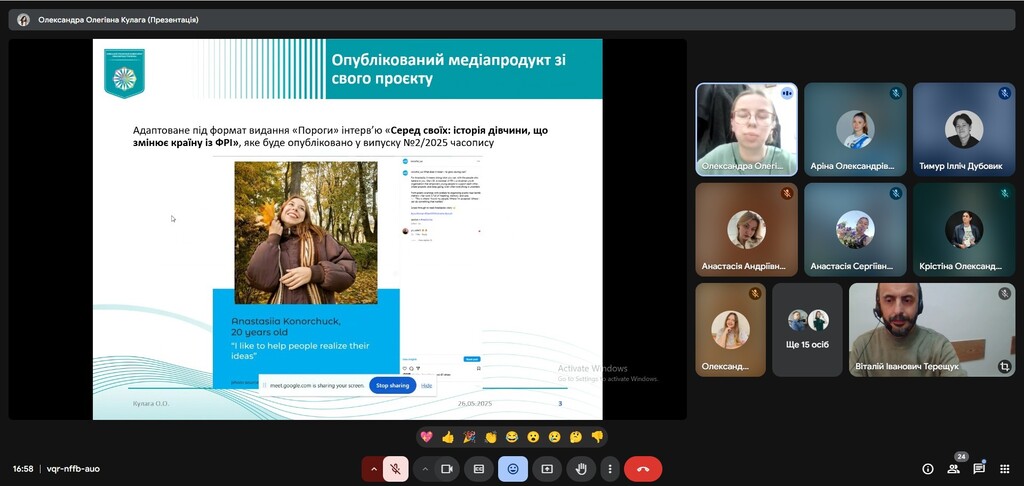
Task: Turn on closed captions
Action: [479, 468]
